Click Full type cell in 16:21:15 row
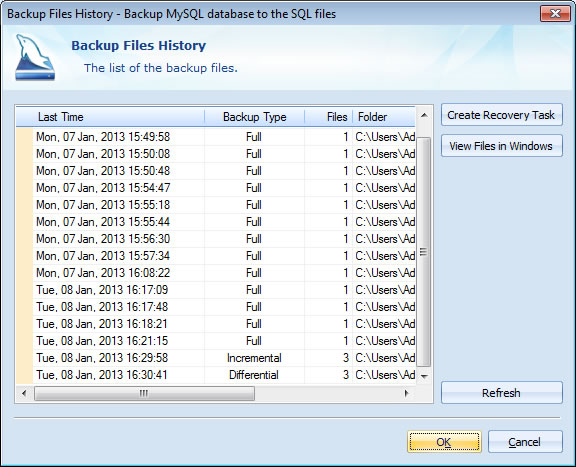Screen dimensions: 576x467 tap(254, 341)
